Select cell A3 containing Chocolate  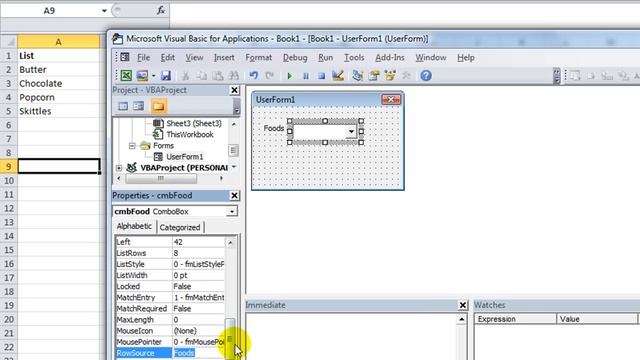(59, 83)
